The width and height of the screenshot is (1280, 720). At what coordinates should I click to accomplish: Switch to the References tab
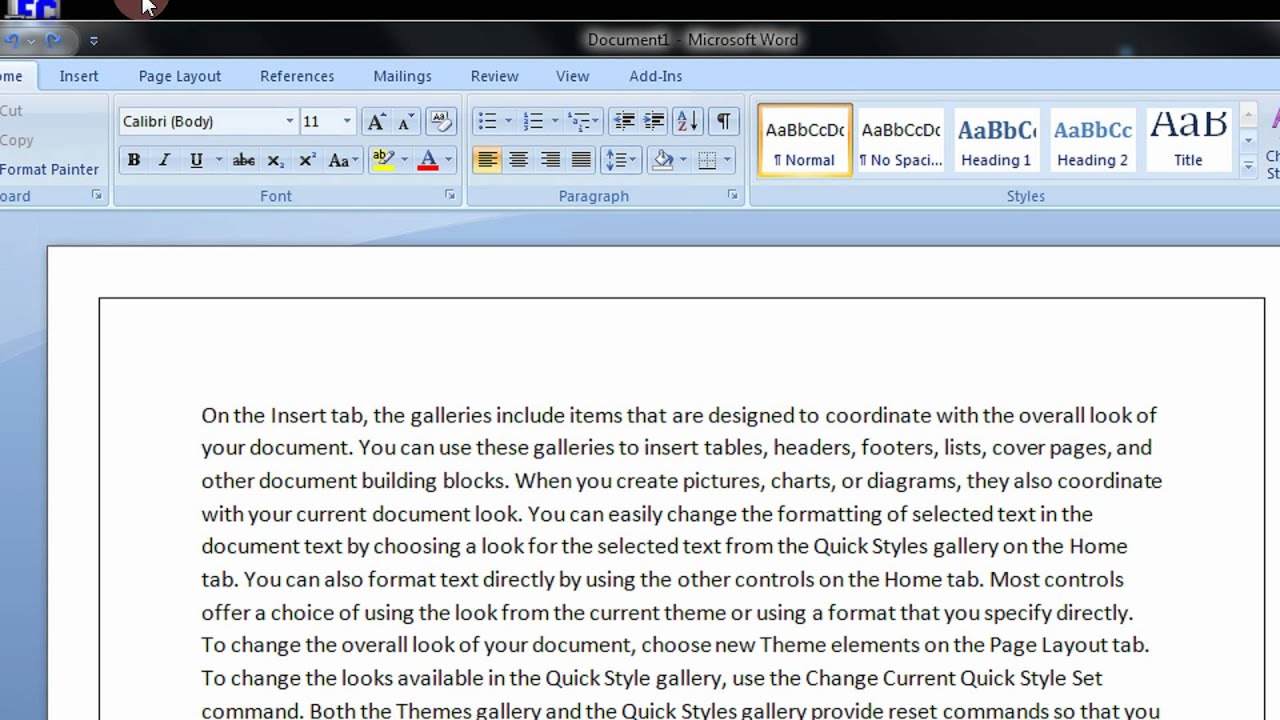297,76
